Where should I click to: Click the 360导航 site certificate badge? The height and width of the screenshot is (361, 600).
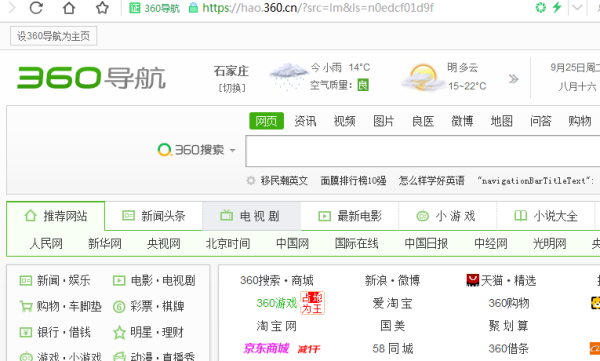tap(155, 8)
